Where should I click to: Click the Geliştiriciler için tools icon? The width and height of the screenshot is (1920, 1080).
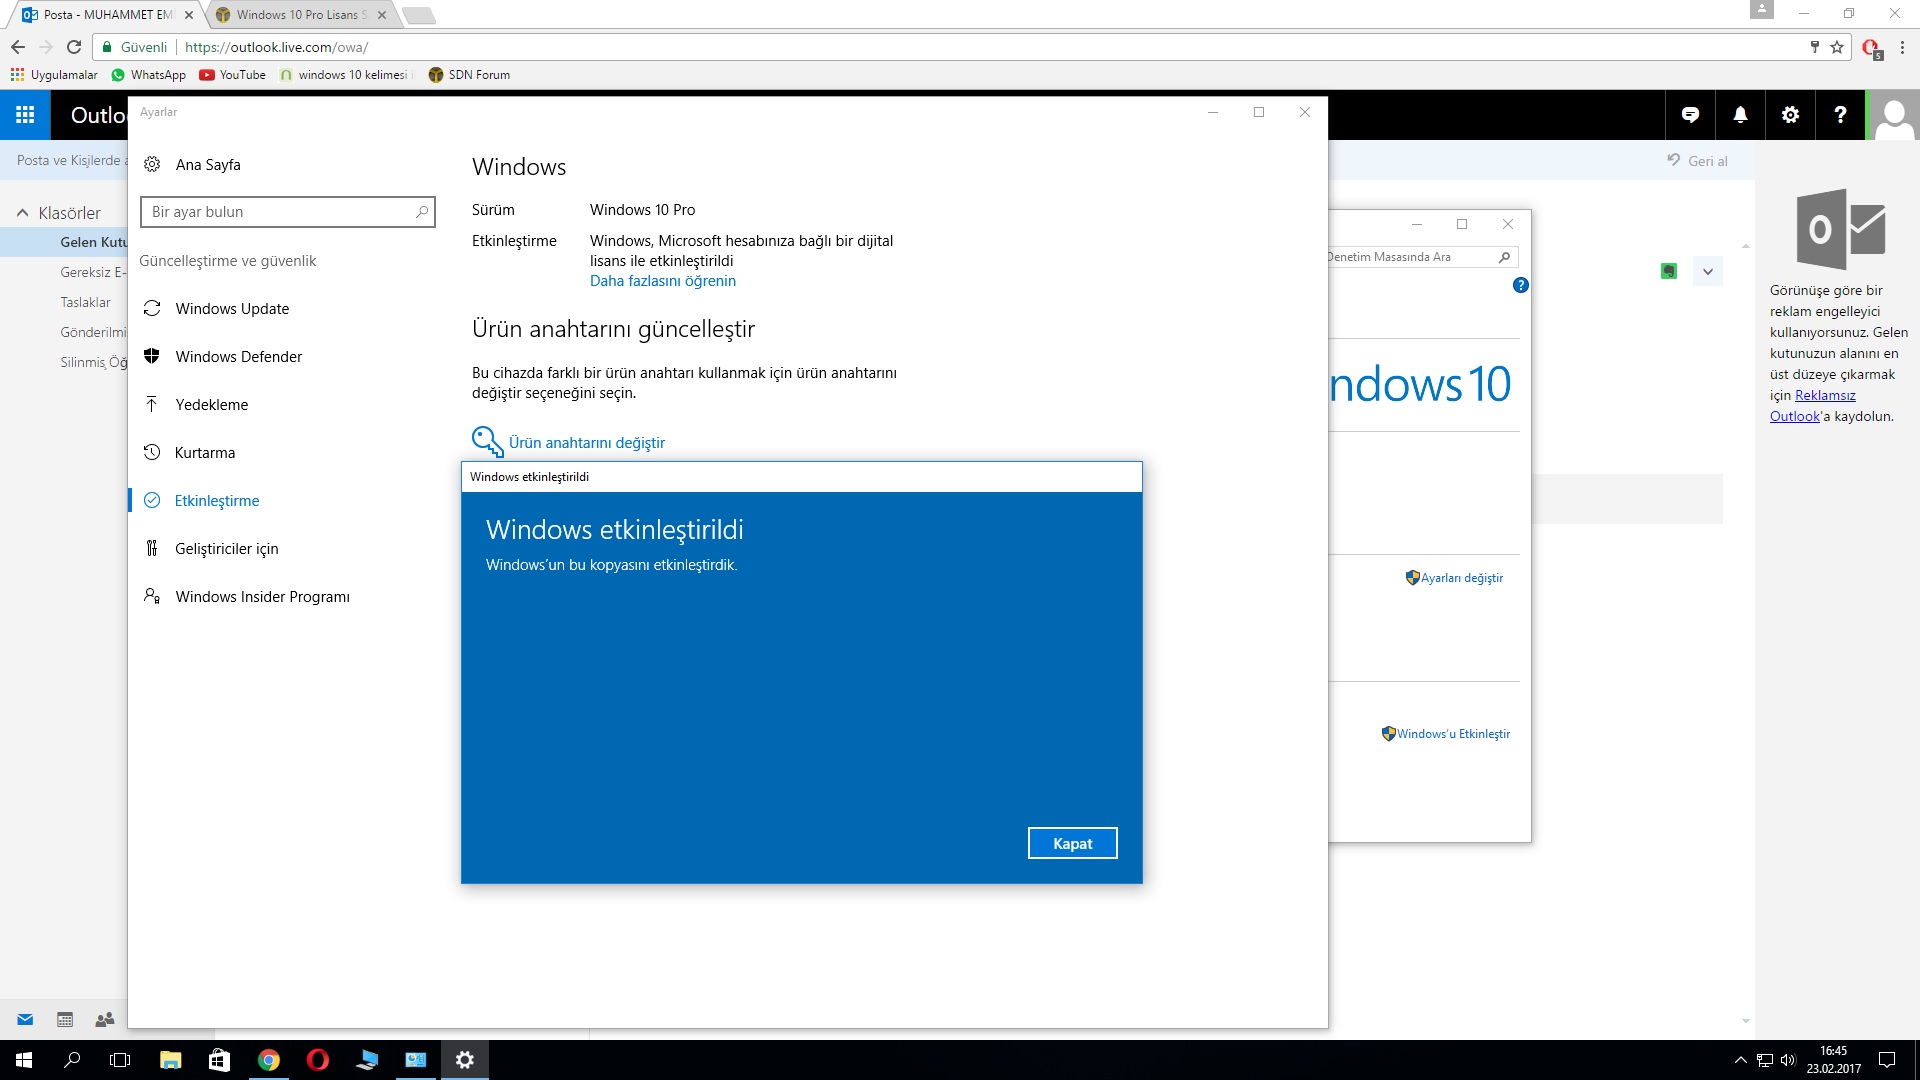[152, 548]
